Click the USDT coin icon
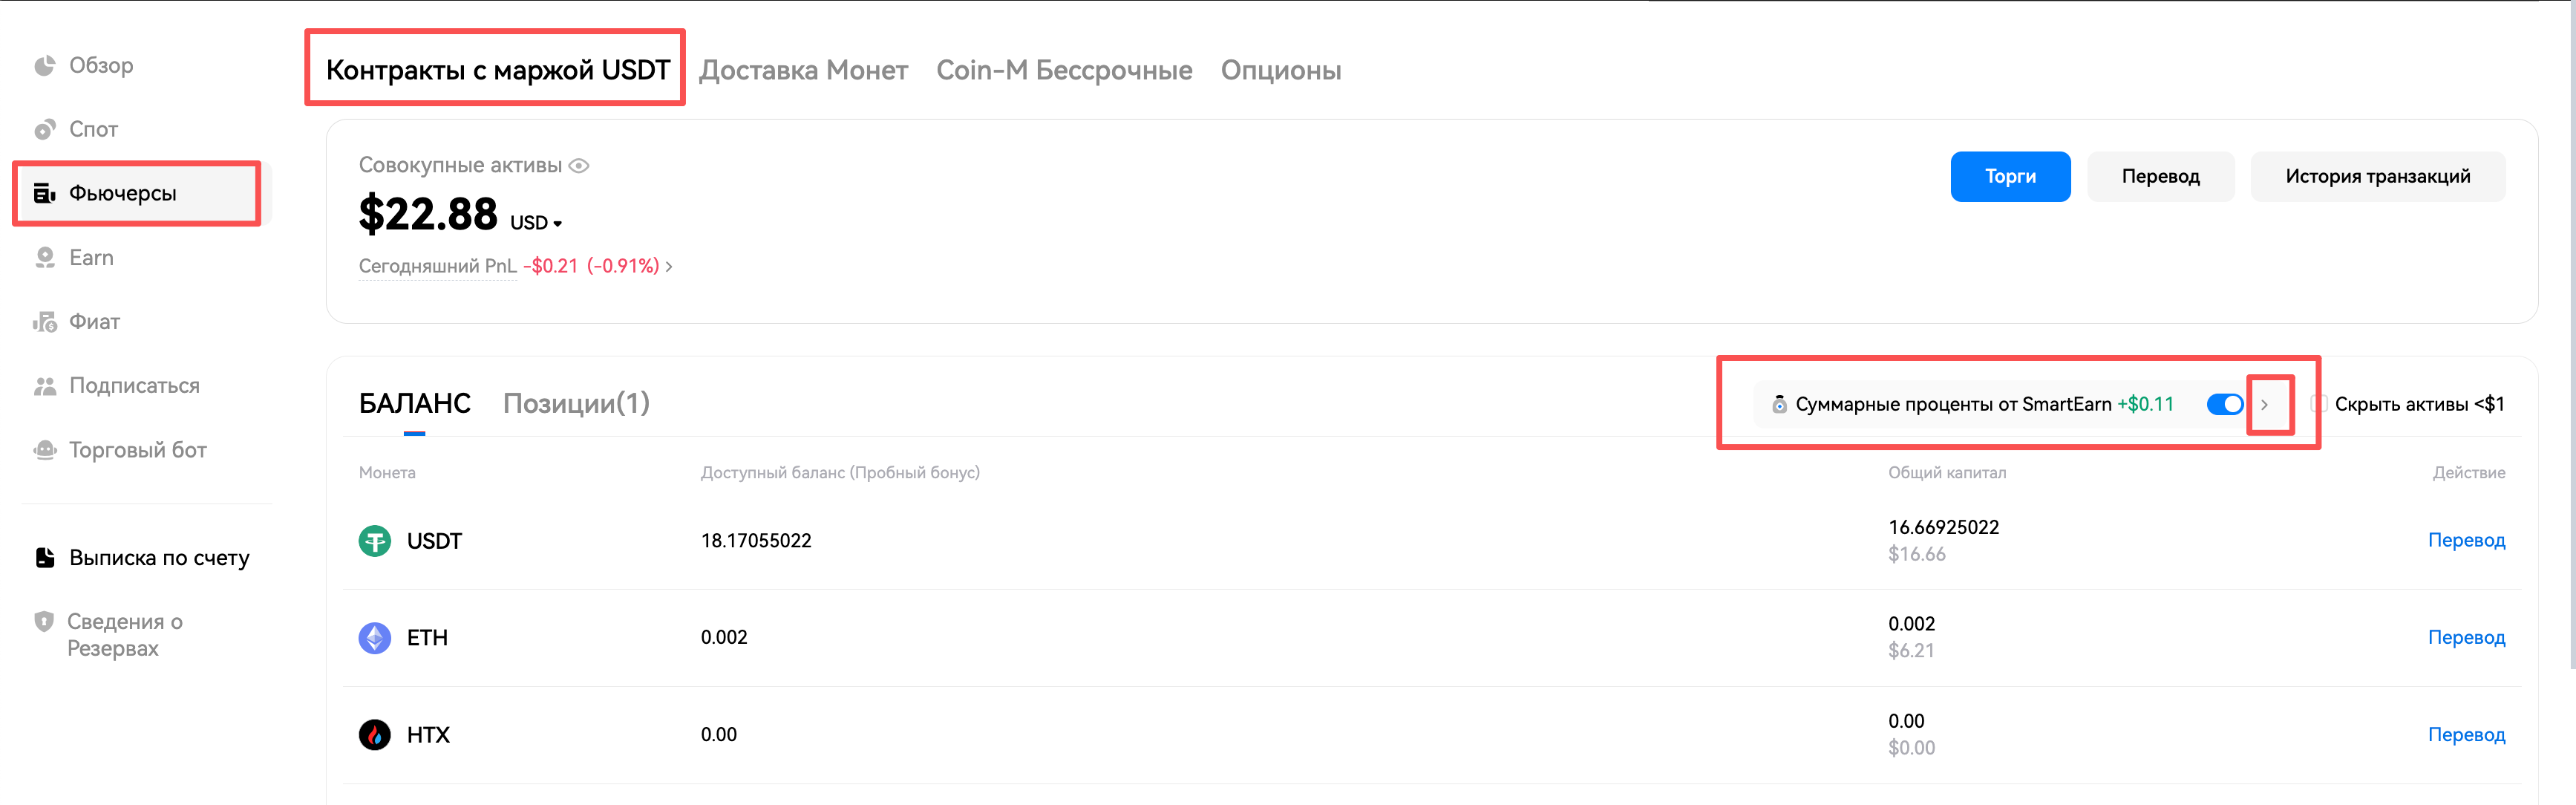The image size is (2576, 805). [375, 541]
